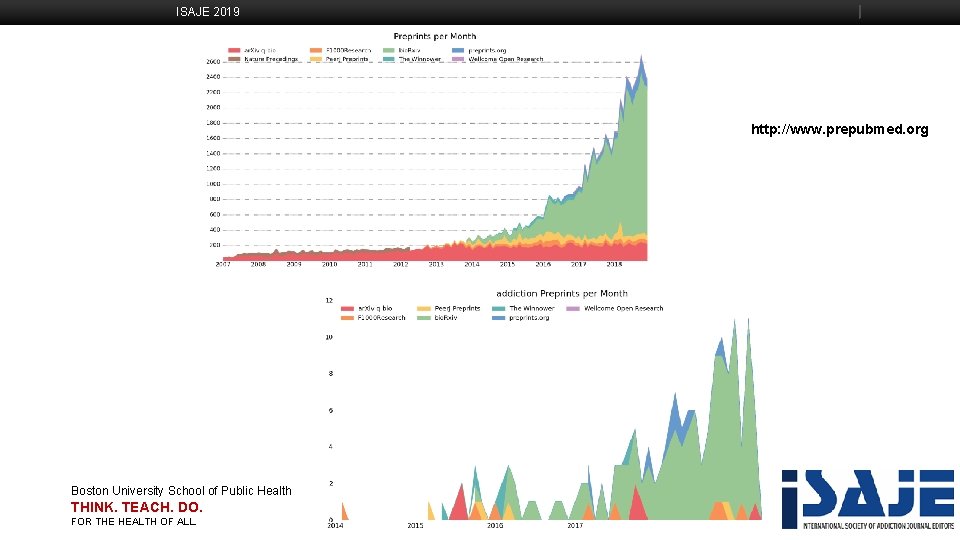Click the ISAJE logo image
960x540 pixels.
pyautogui.click(x=868, y=500)
